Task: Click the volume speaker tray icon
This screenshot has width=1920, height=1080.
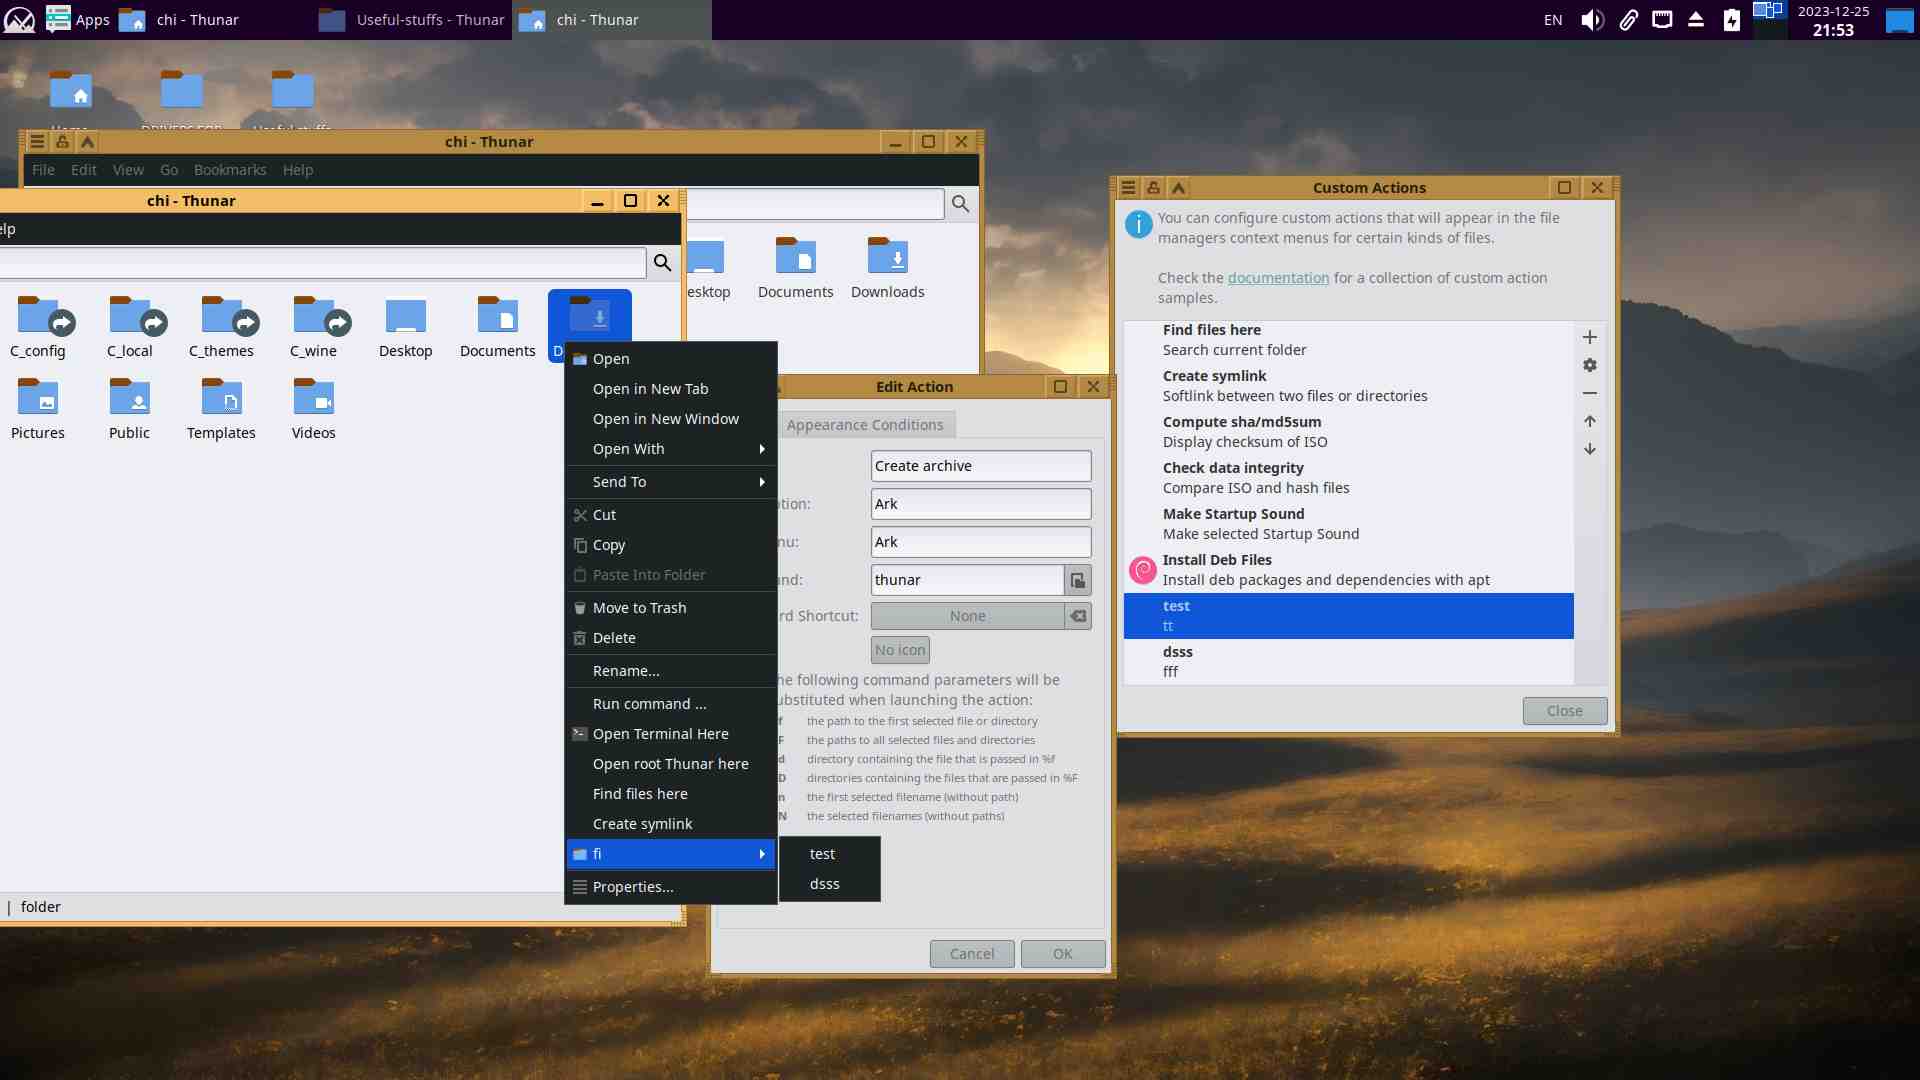Action: (x=1591, y=20)
